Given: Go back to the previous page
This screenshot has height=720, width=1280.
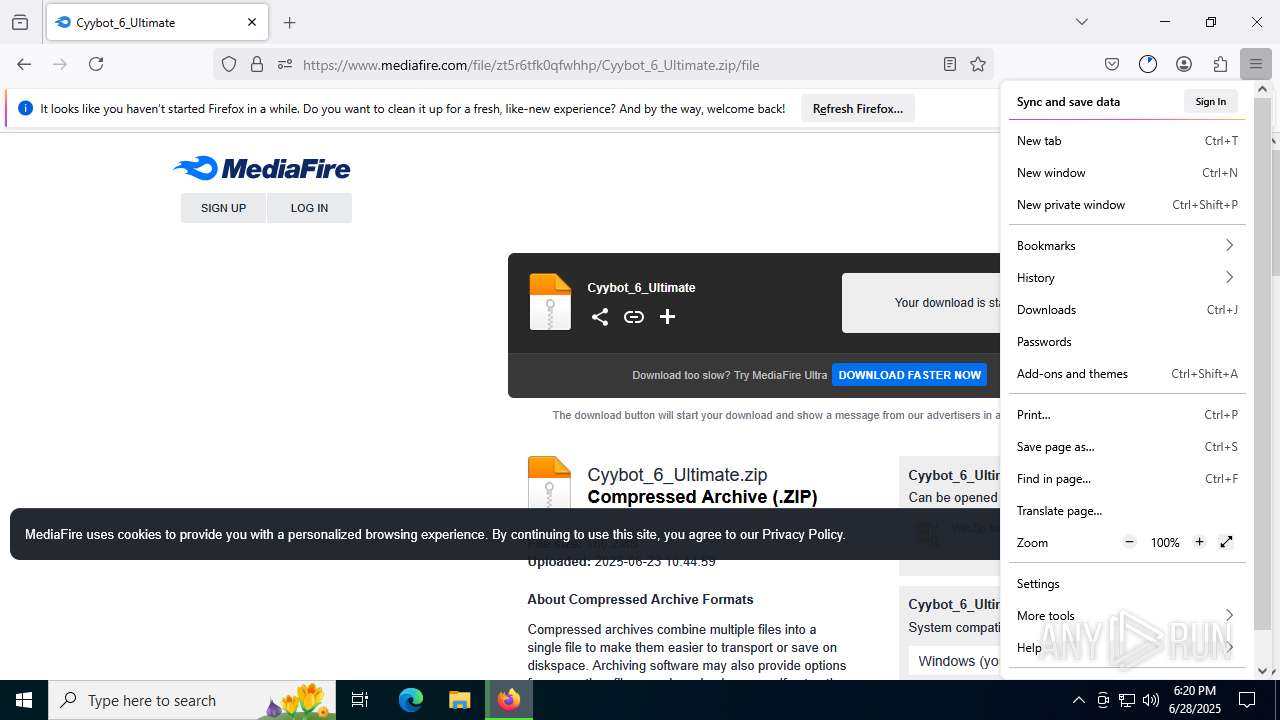Looking at the screenshot, I should click(x=24, y=64).
